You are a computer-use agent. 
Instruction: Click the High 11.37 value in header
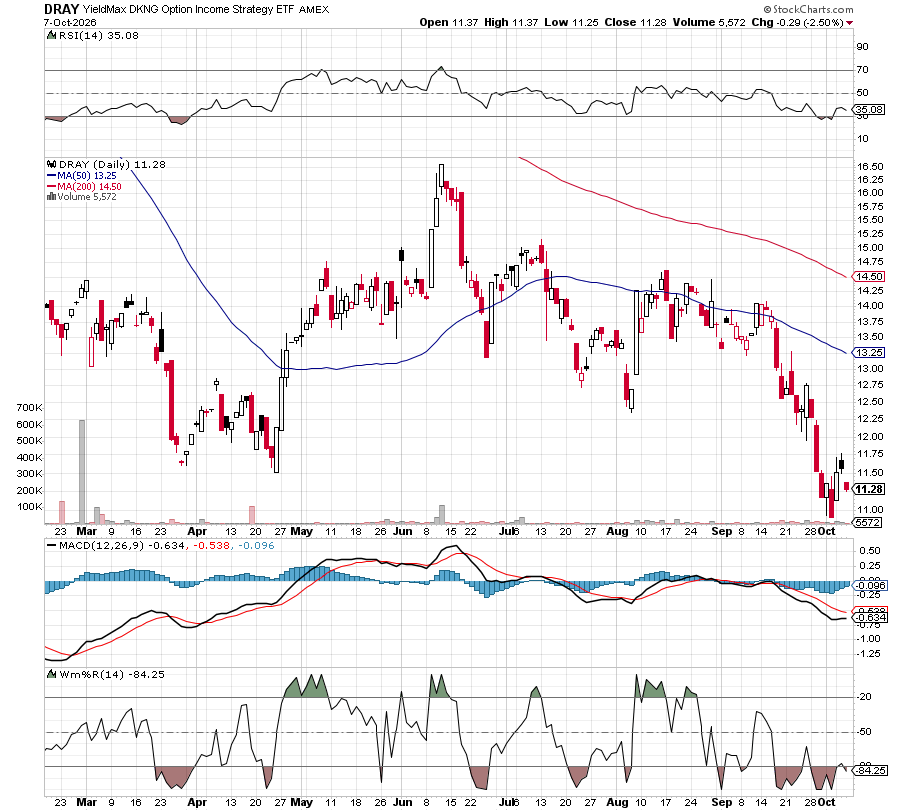click(x=511, y=22)
